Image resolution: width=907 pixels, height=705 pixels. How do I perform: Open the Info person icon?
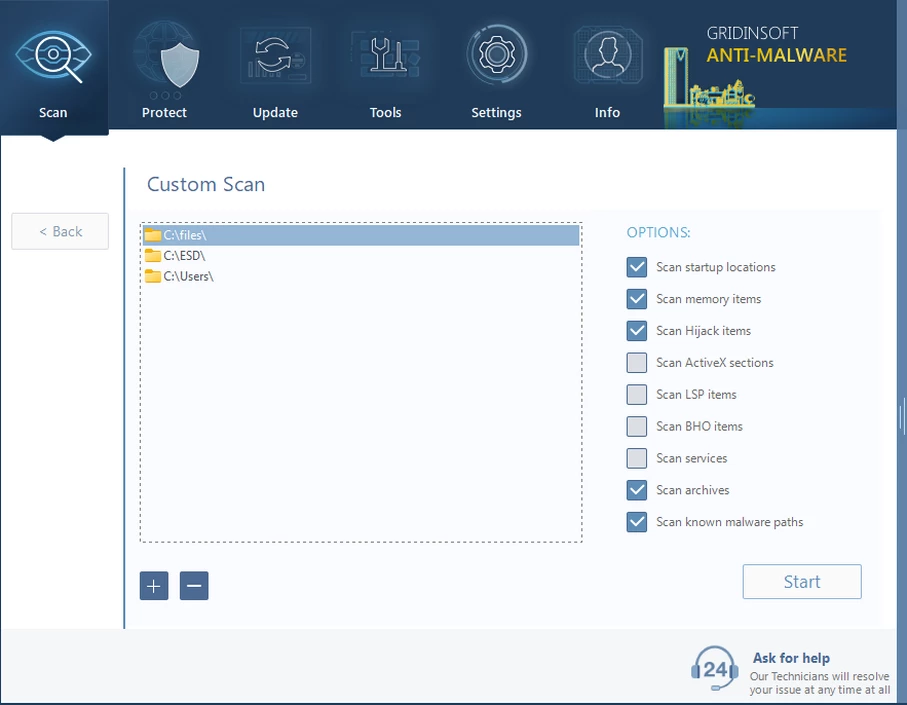[607, 58]
